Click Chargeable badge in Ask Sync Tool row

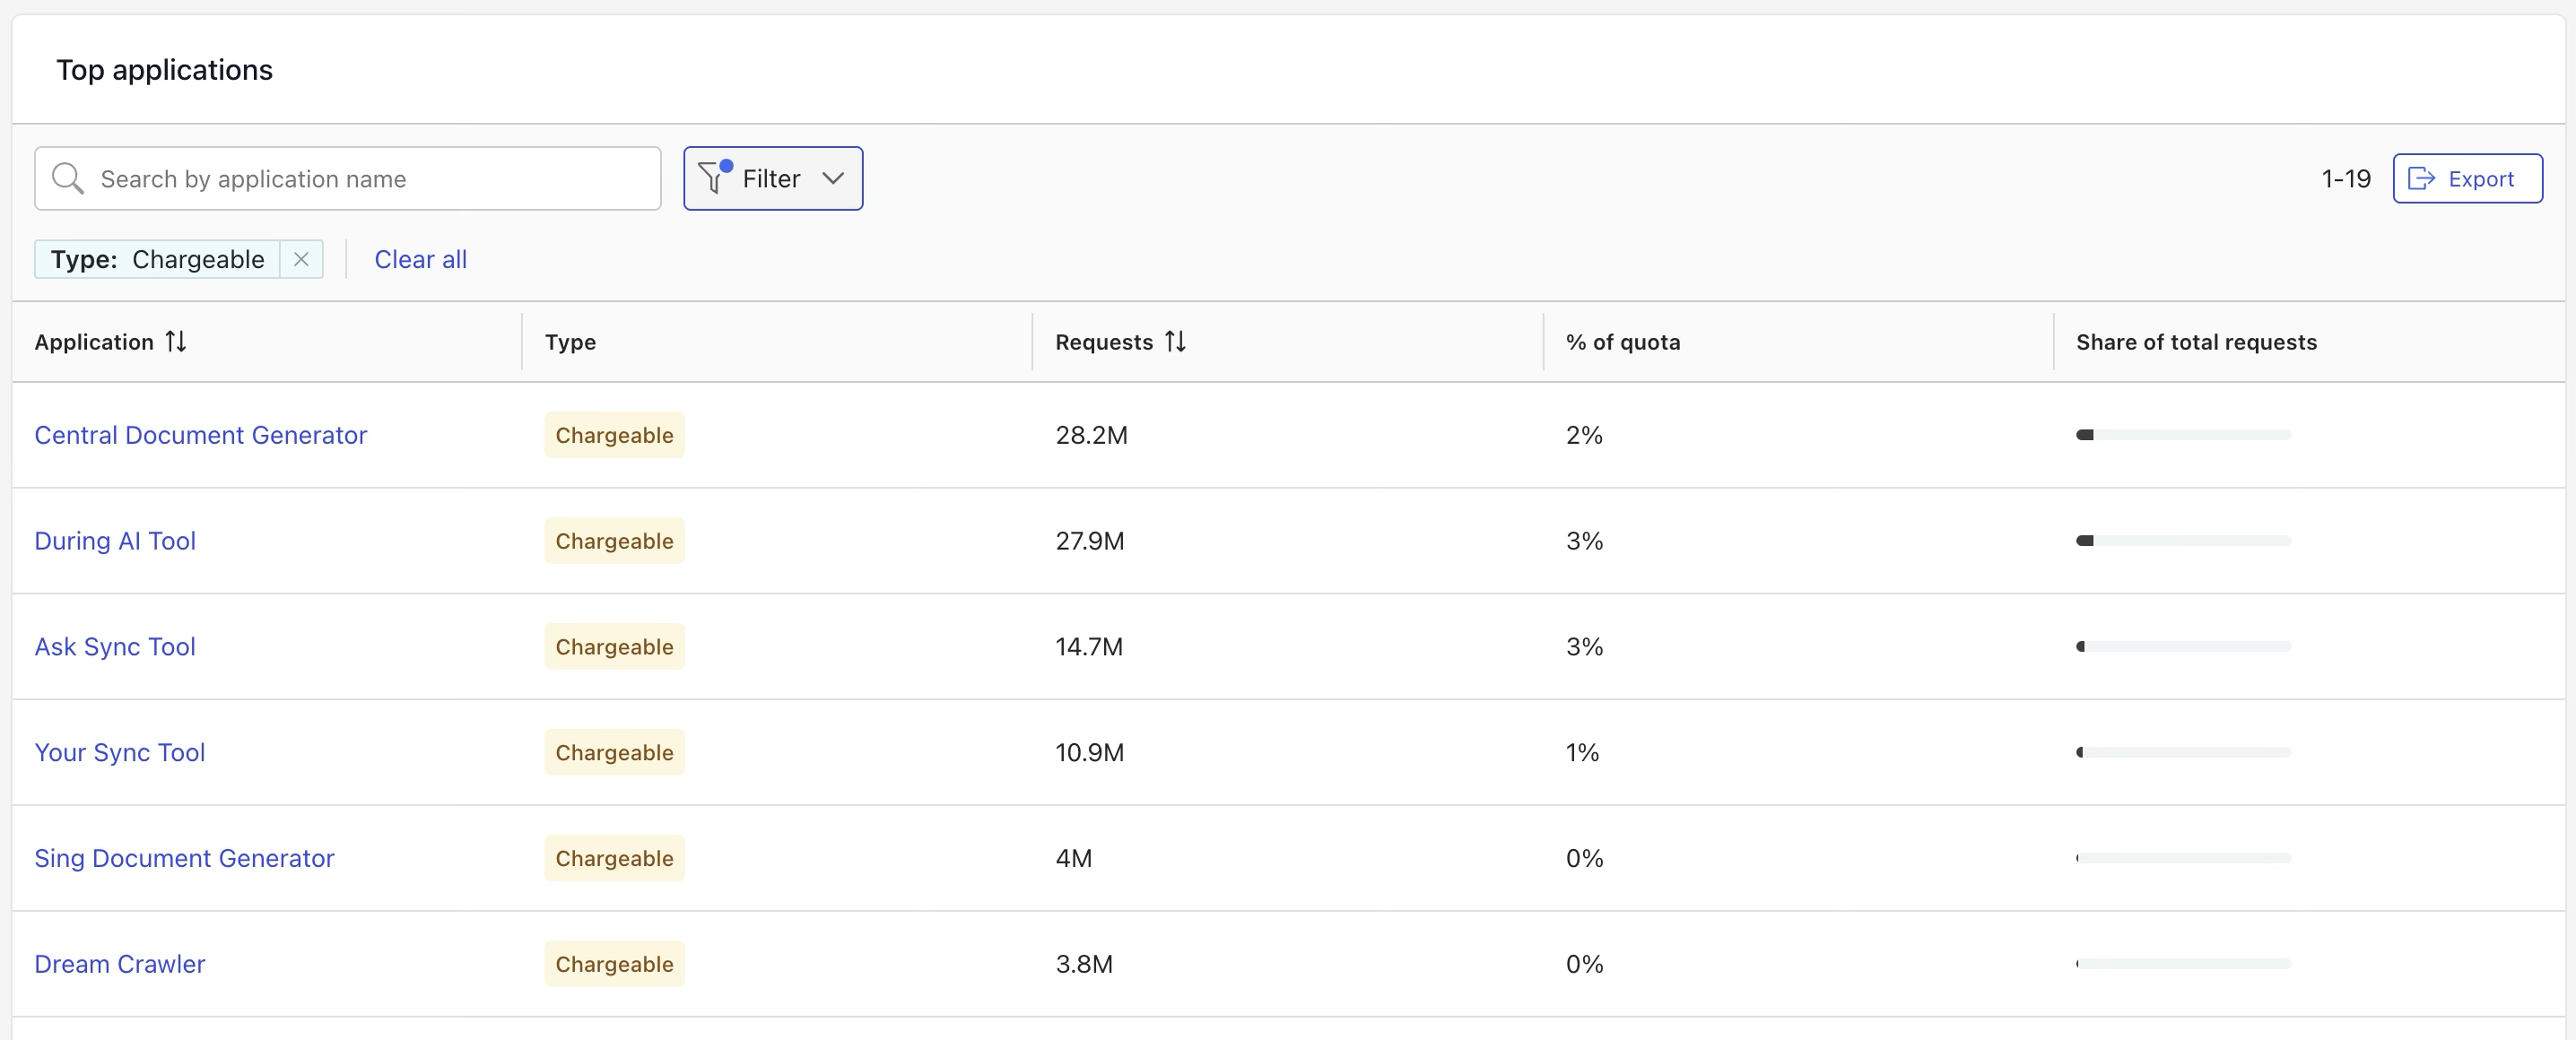coord(614,647)
